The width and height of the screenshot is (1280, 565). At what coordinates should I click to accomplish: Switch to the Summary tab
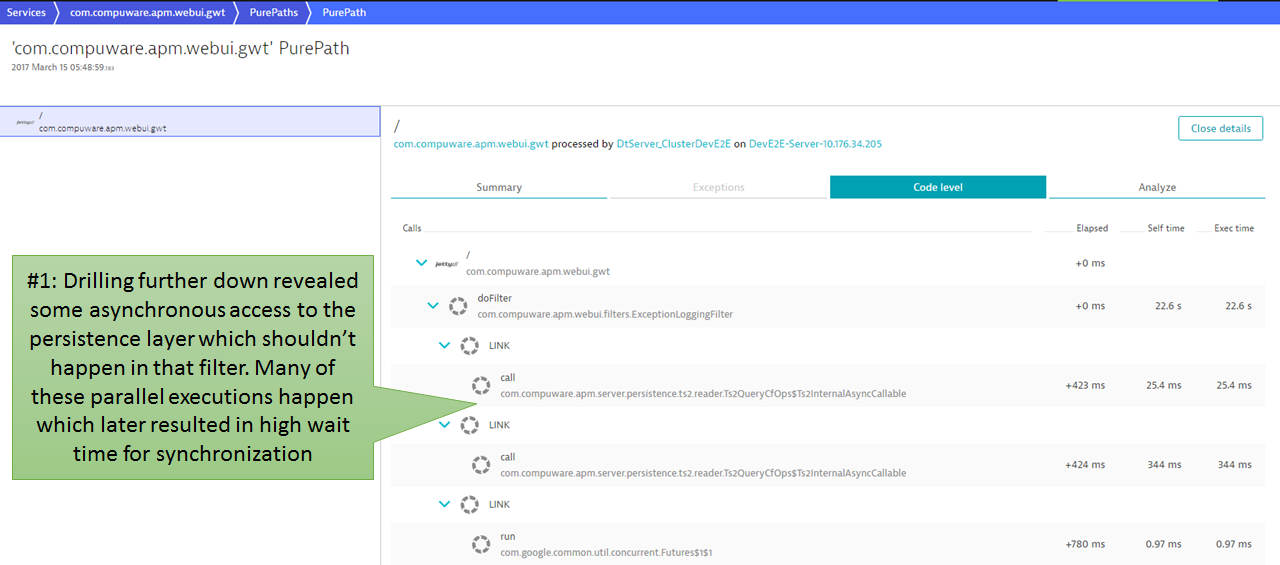point(498,187)
